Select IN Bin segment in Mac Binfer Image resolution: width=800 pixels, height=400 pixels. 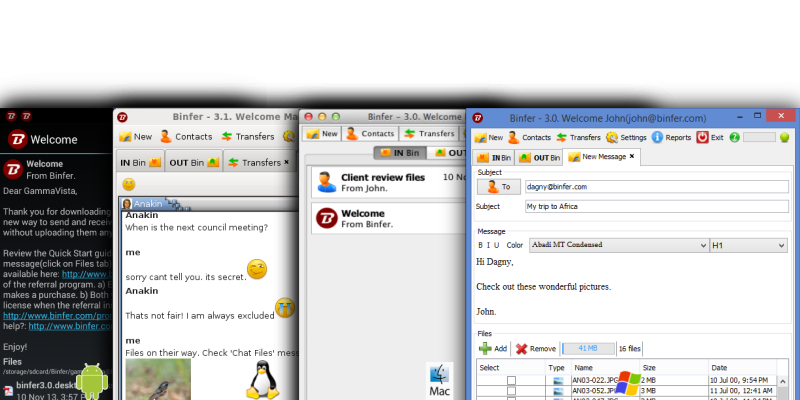tap(400, 153)
